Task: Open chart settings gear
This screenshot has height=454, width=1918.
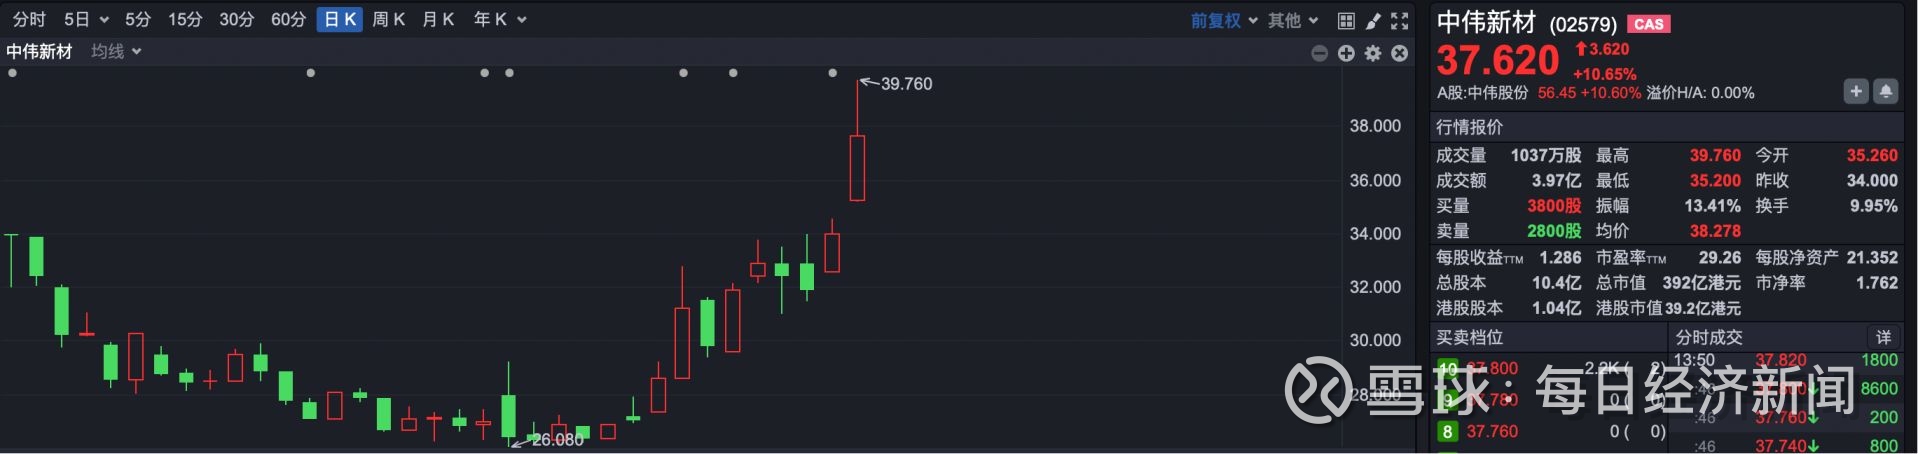Action: pos(1373,53)
